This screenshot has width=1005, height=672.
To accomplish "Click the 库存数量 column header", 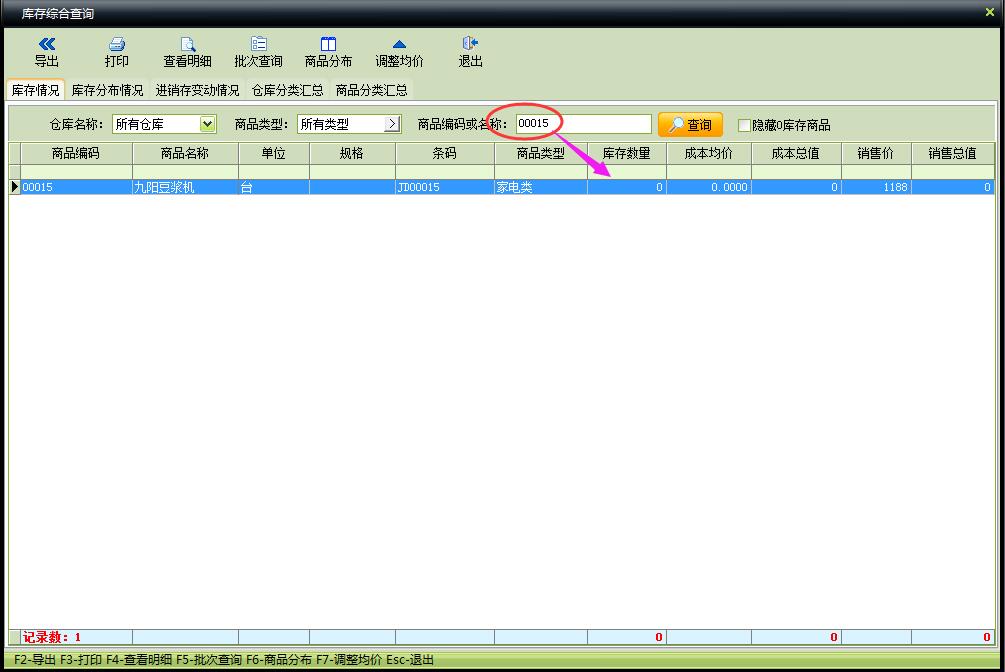I will pos(626,153).
